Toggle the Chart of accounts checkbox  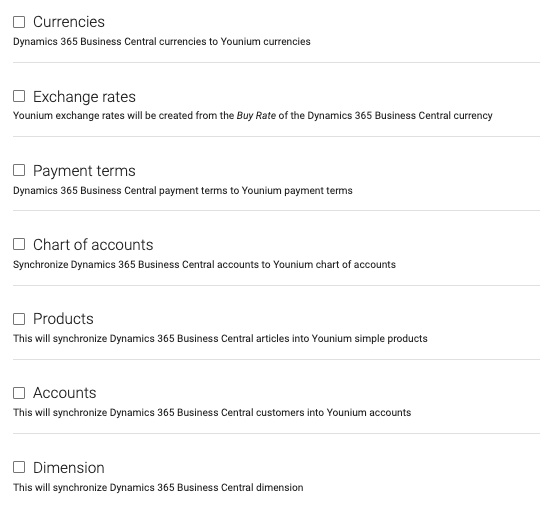[x=19, y=244]
